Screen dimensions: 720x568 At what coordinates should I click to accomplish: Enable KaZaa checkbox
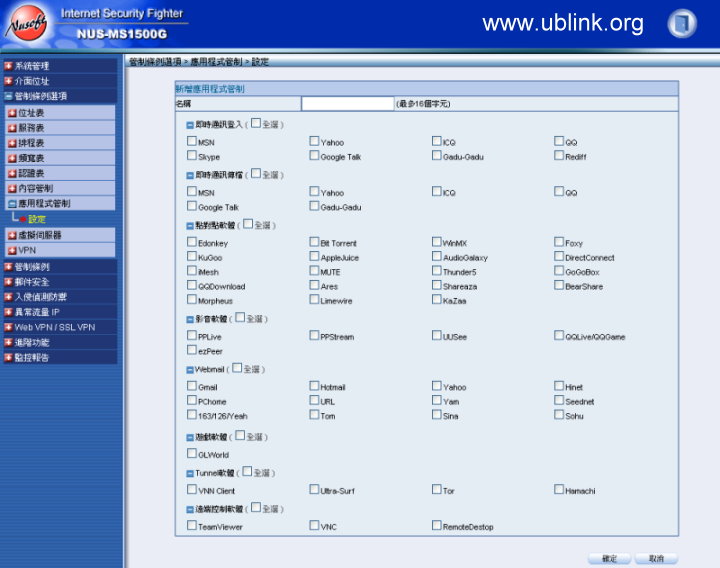coord(437,299)
